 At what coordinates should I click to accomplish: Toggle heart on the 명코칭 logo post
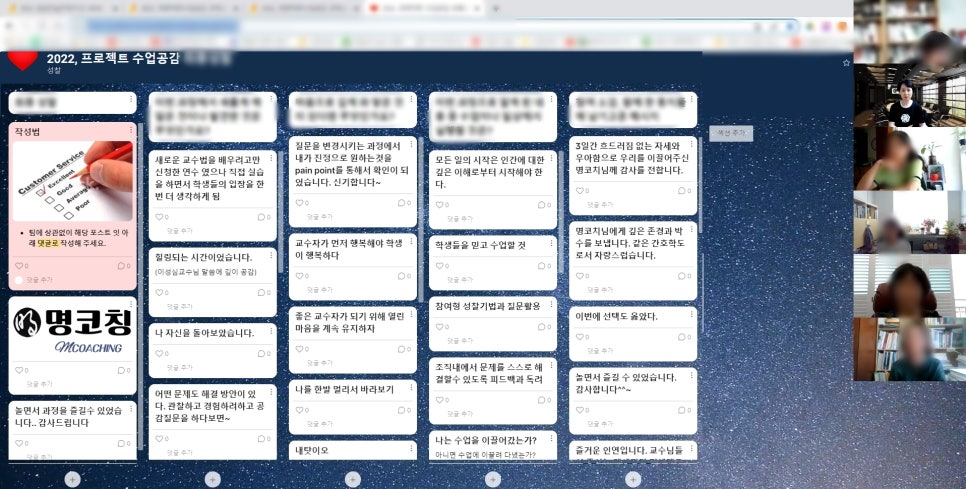pyautogui.click(x=15, y=370)
